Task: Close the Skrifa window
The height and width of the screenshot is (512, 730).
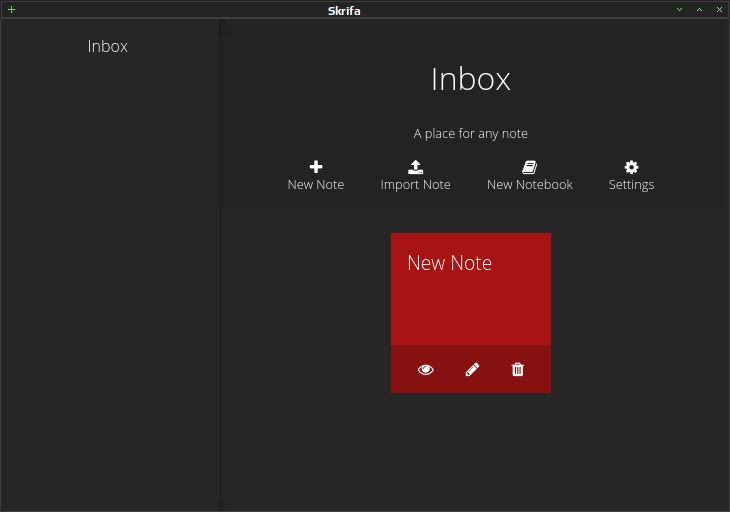Action: pyautogui.click(x=719, y=9)
